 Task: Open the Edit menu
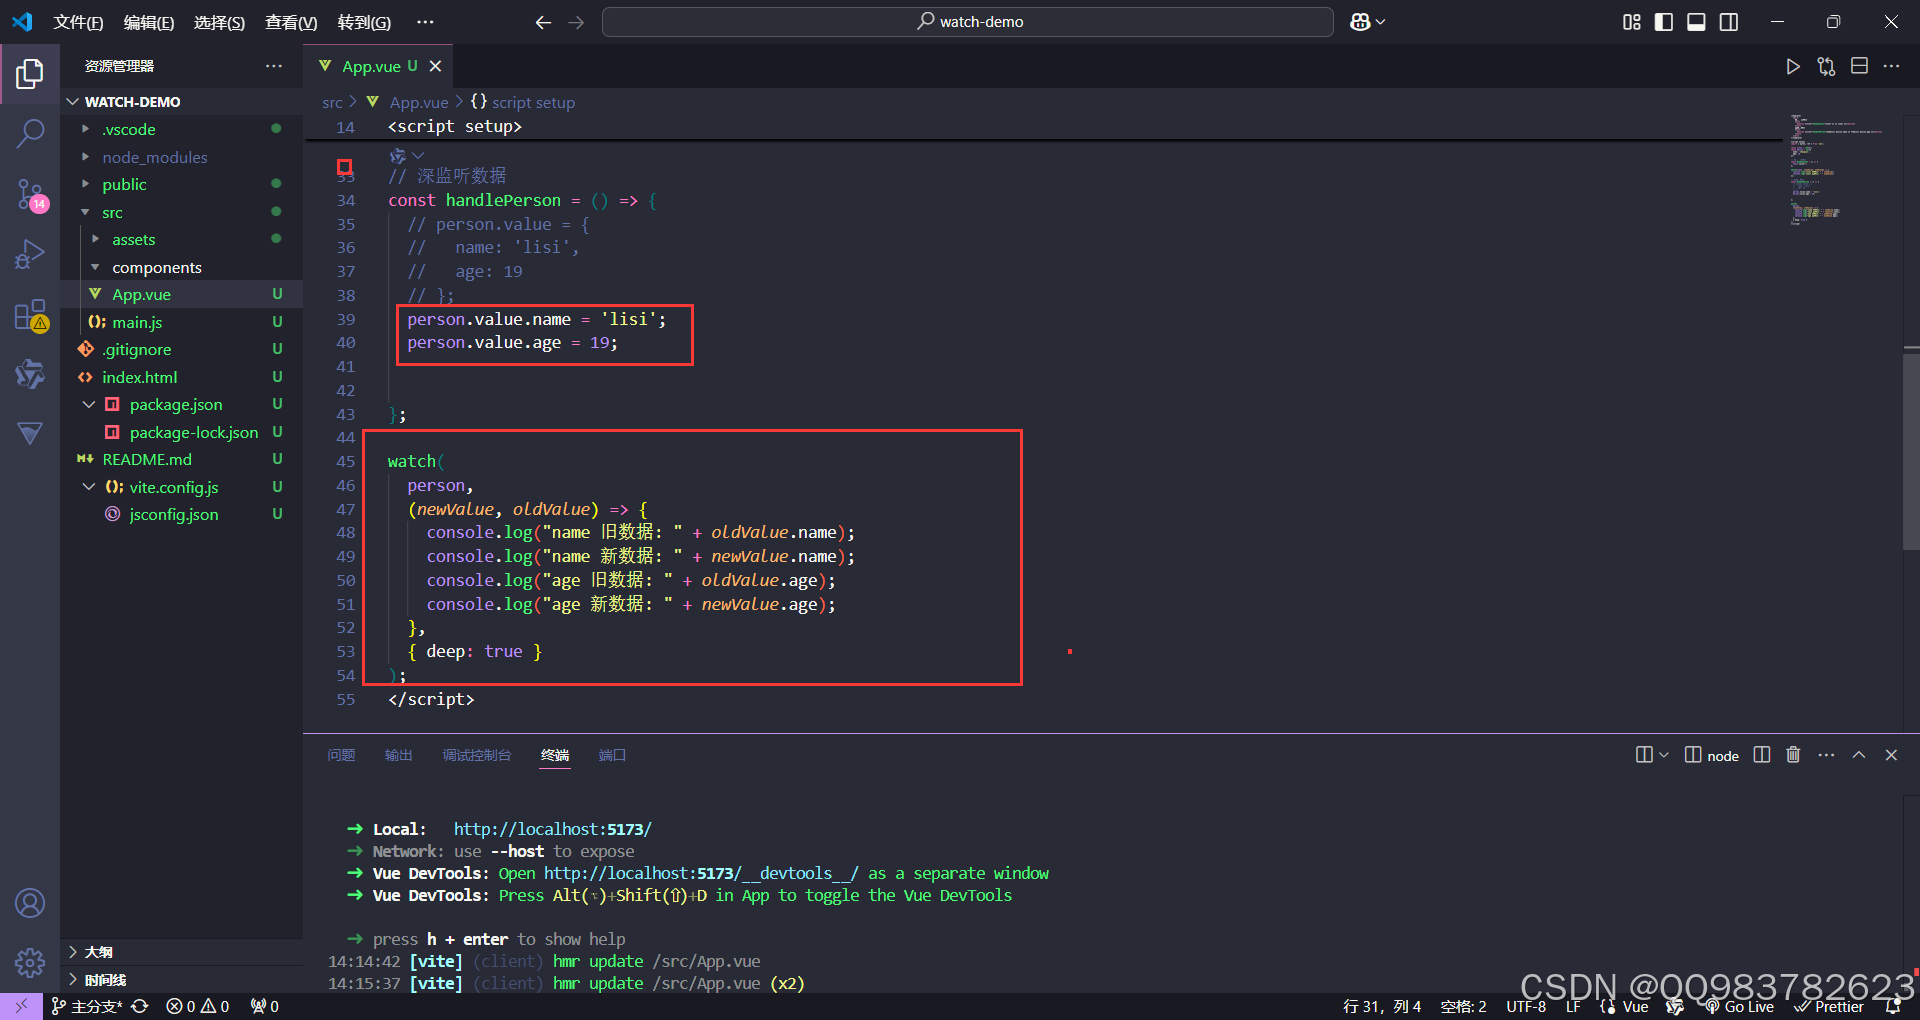(148, 22)
